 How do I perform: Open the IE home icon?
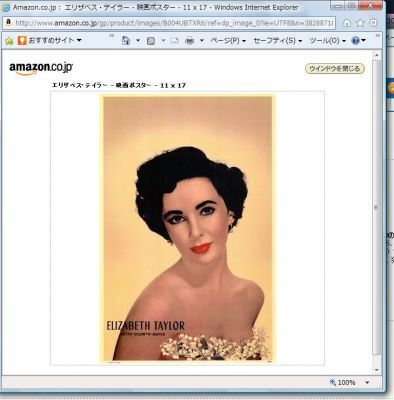click(347, 23)
